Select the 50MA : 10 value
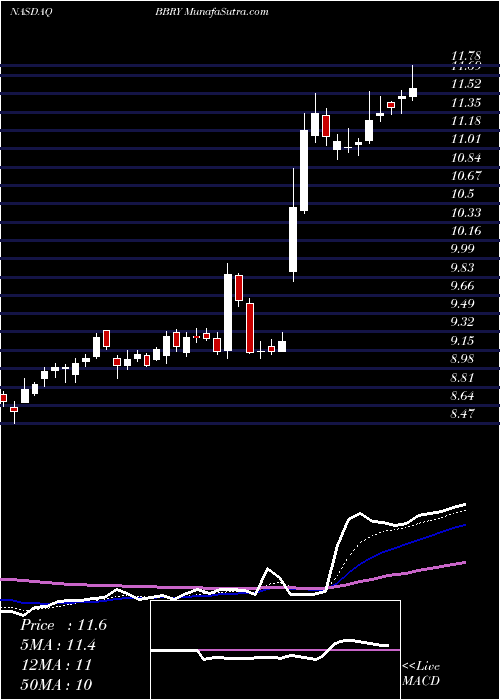This screenshot has height=700, width=500. pos(56,684)
